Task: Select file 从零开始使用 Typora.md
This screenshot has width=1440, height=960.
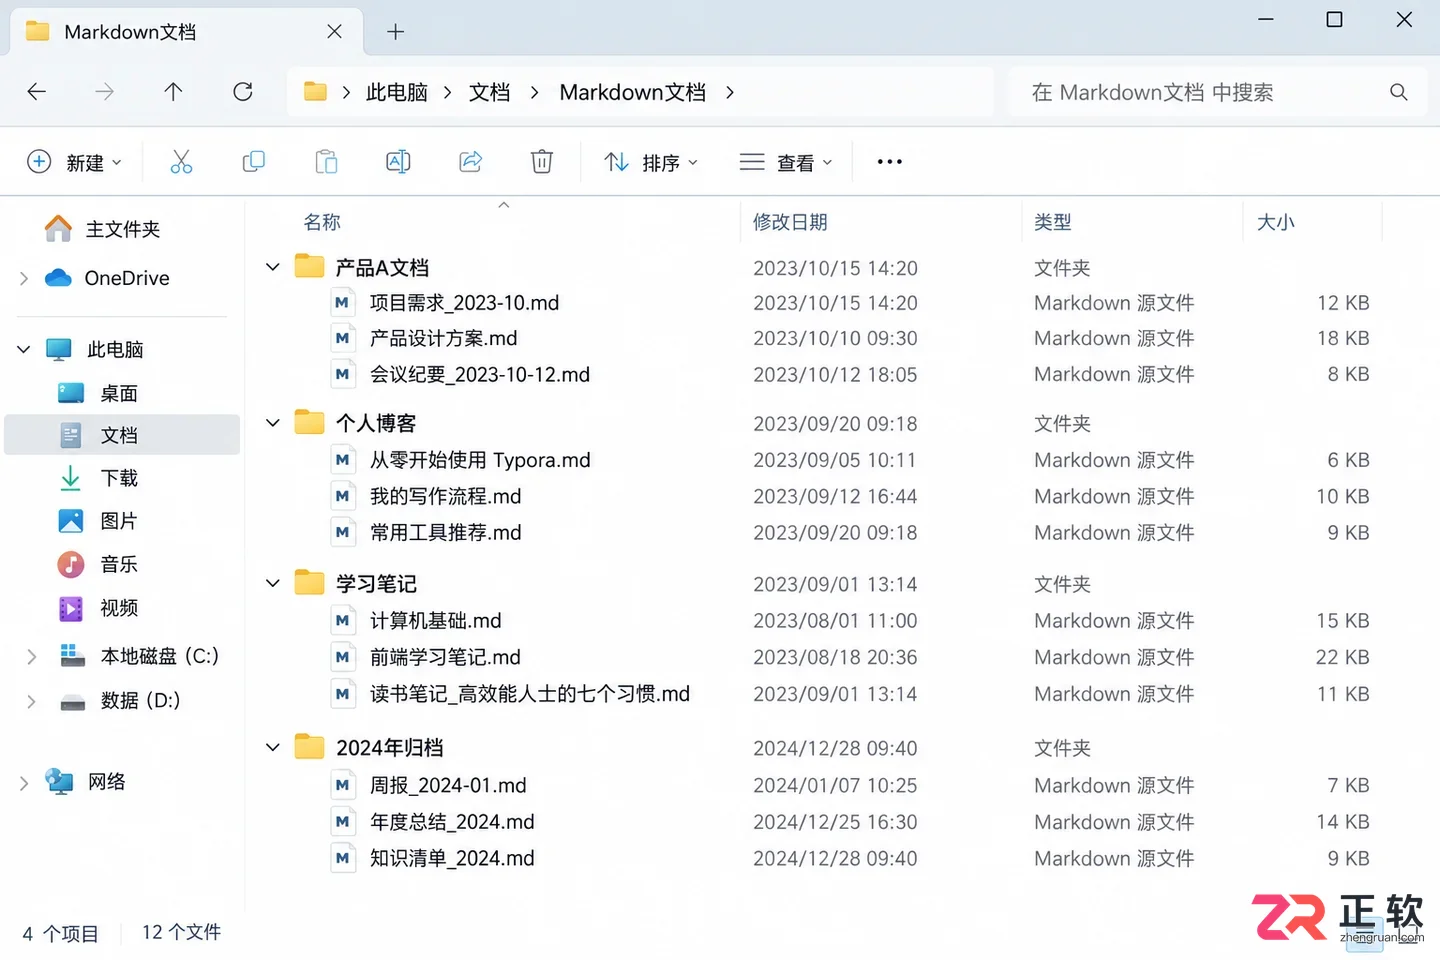Action: click(x=480, y=460)
